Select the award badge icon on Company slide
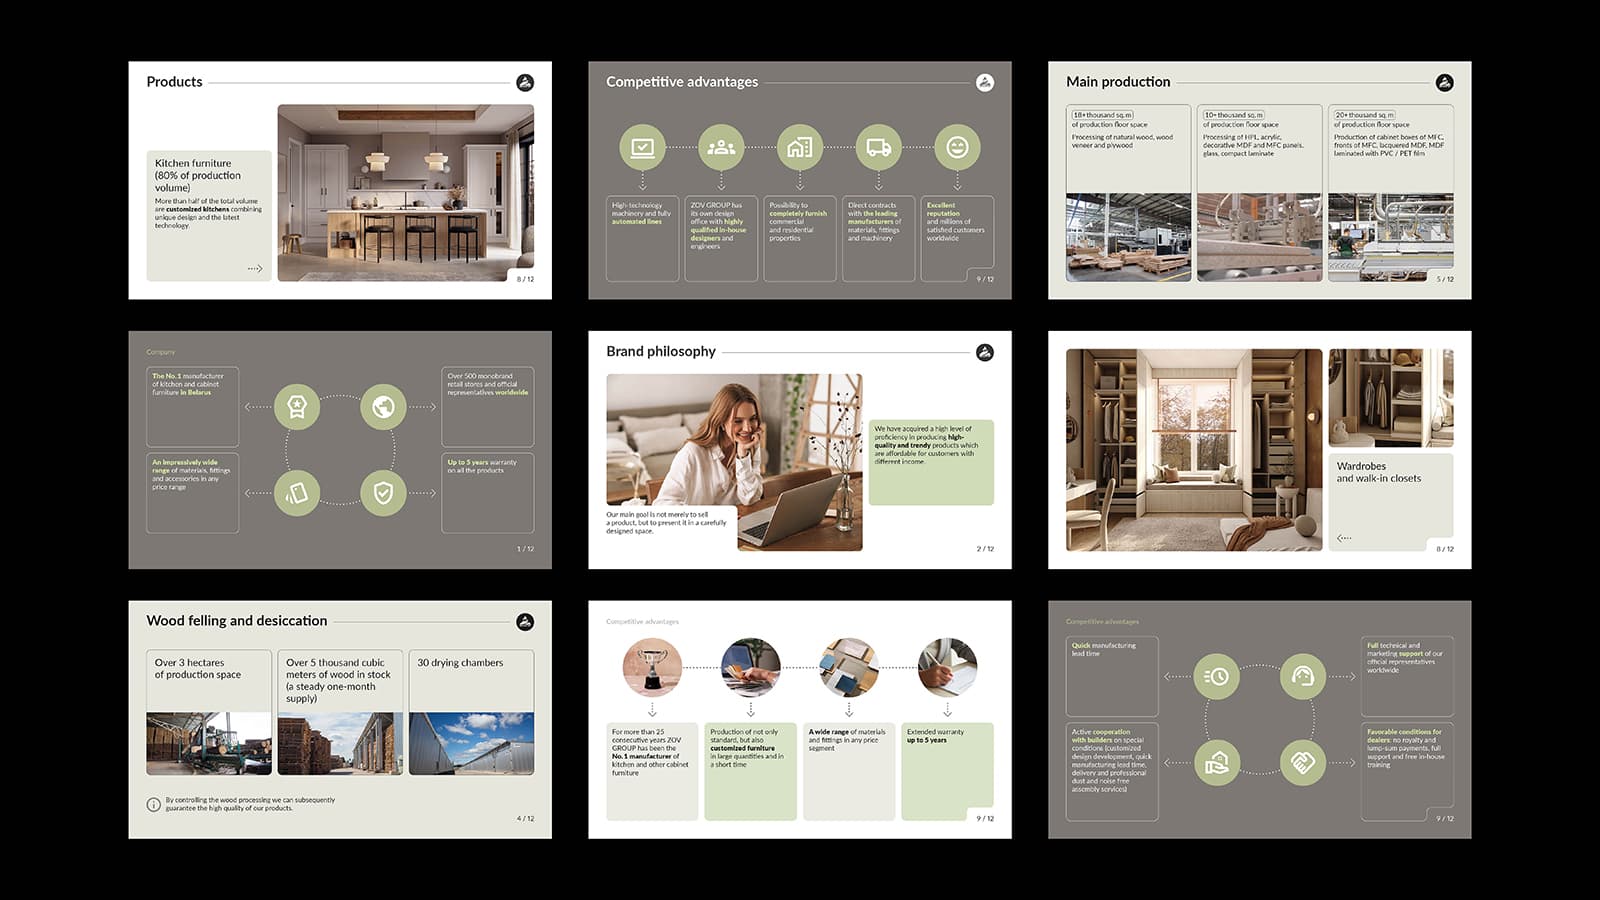Image resolution: width=1600 pixels, height=900 pixels. click(297, 407)
